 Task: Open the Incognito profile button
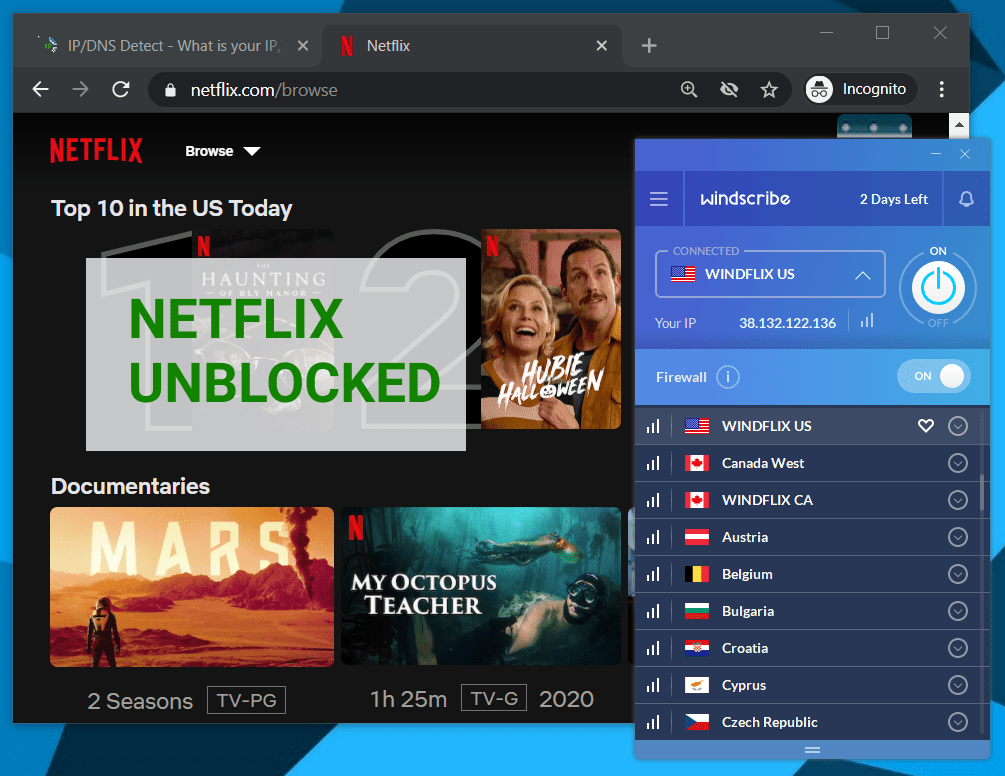[860, 89]
